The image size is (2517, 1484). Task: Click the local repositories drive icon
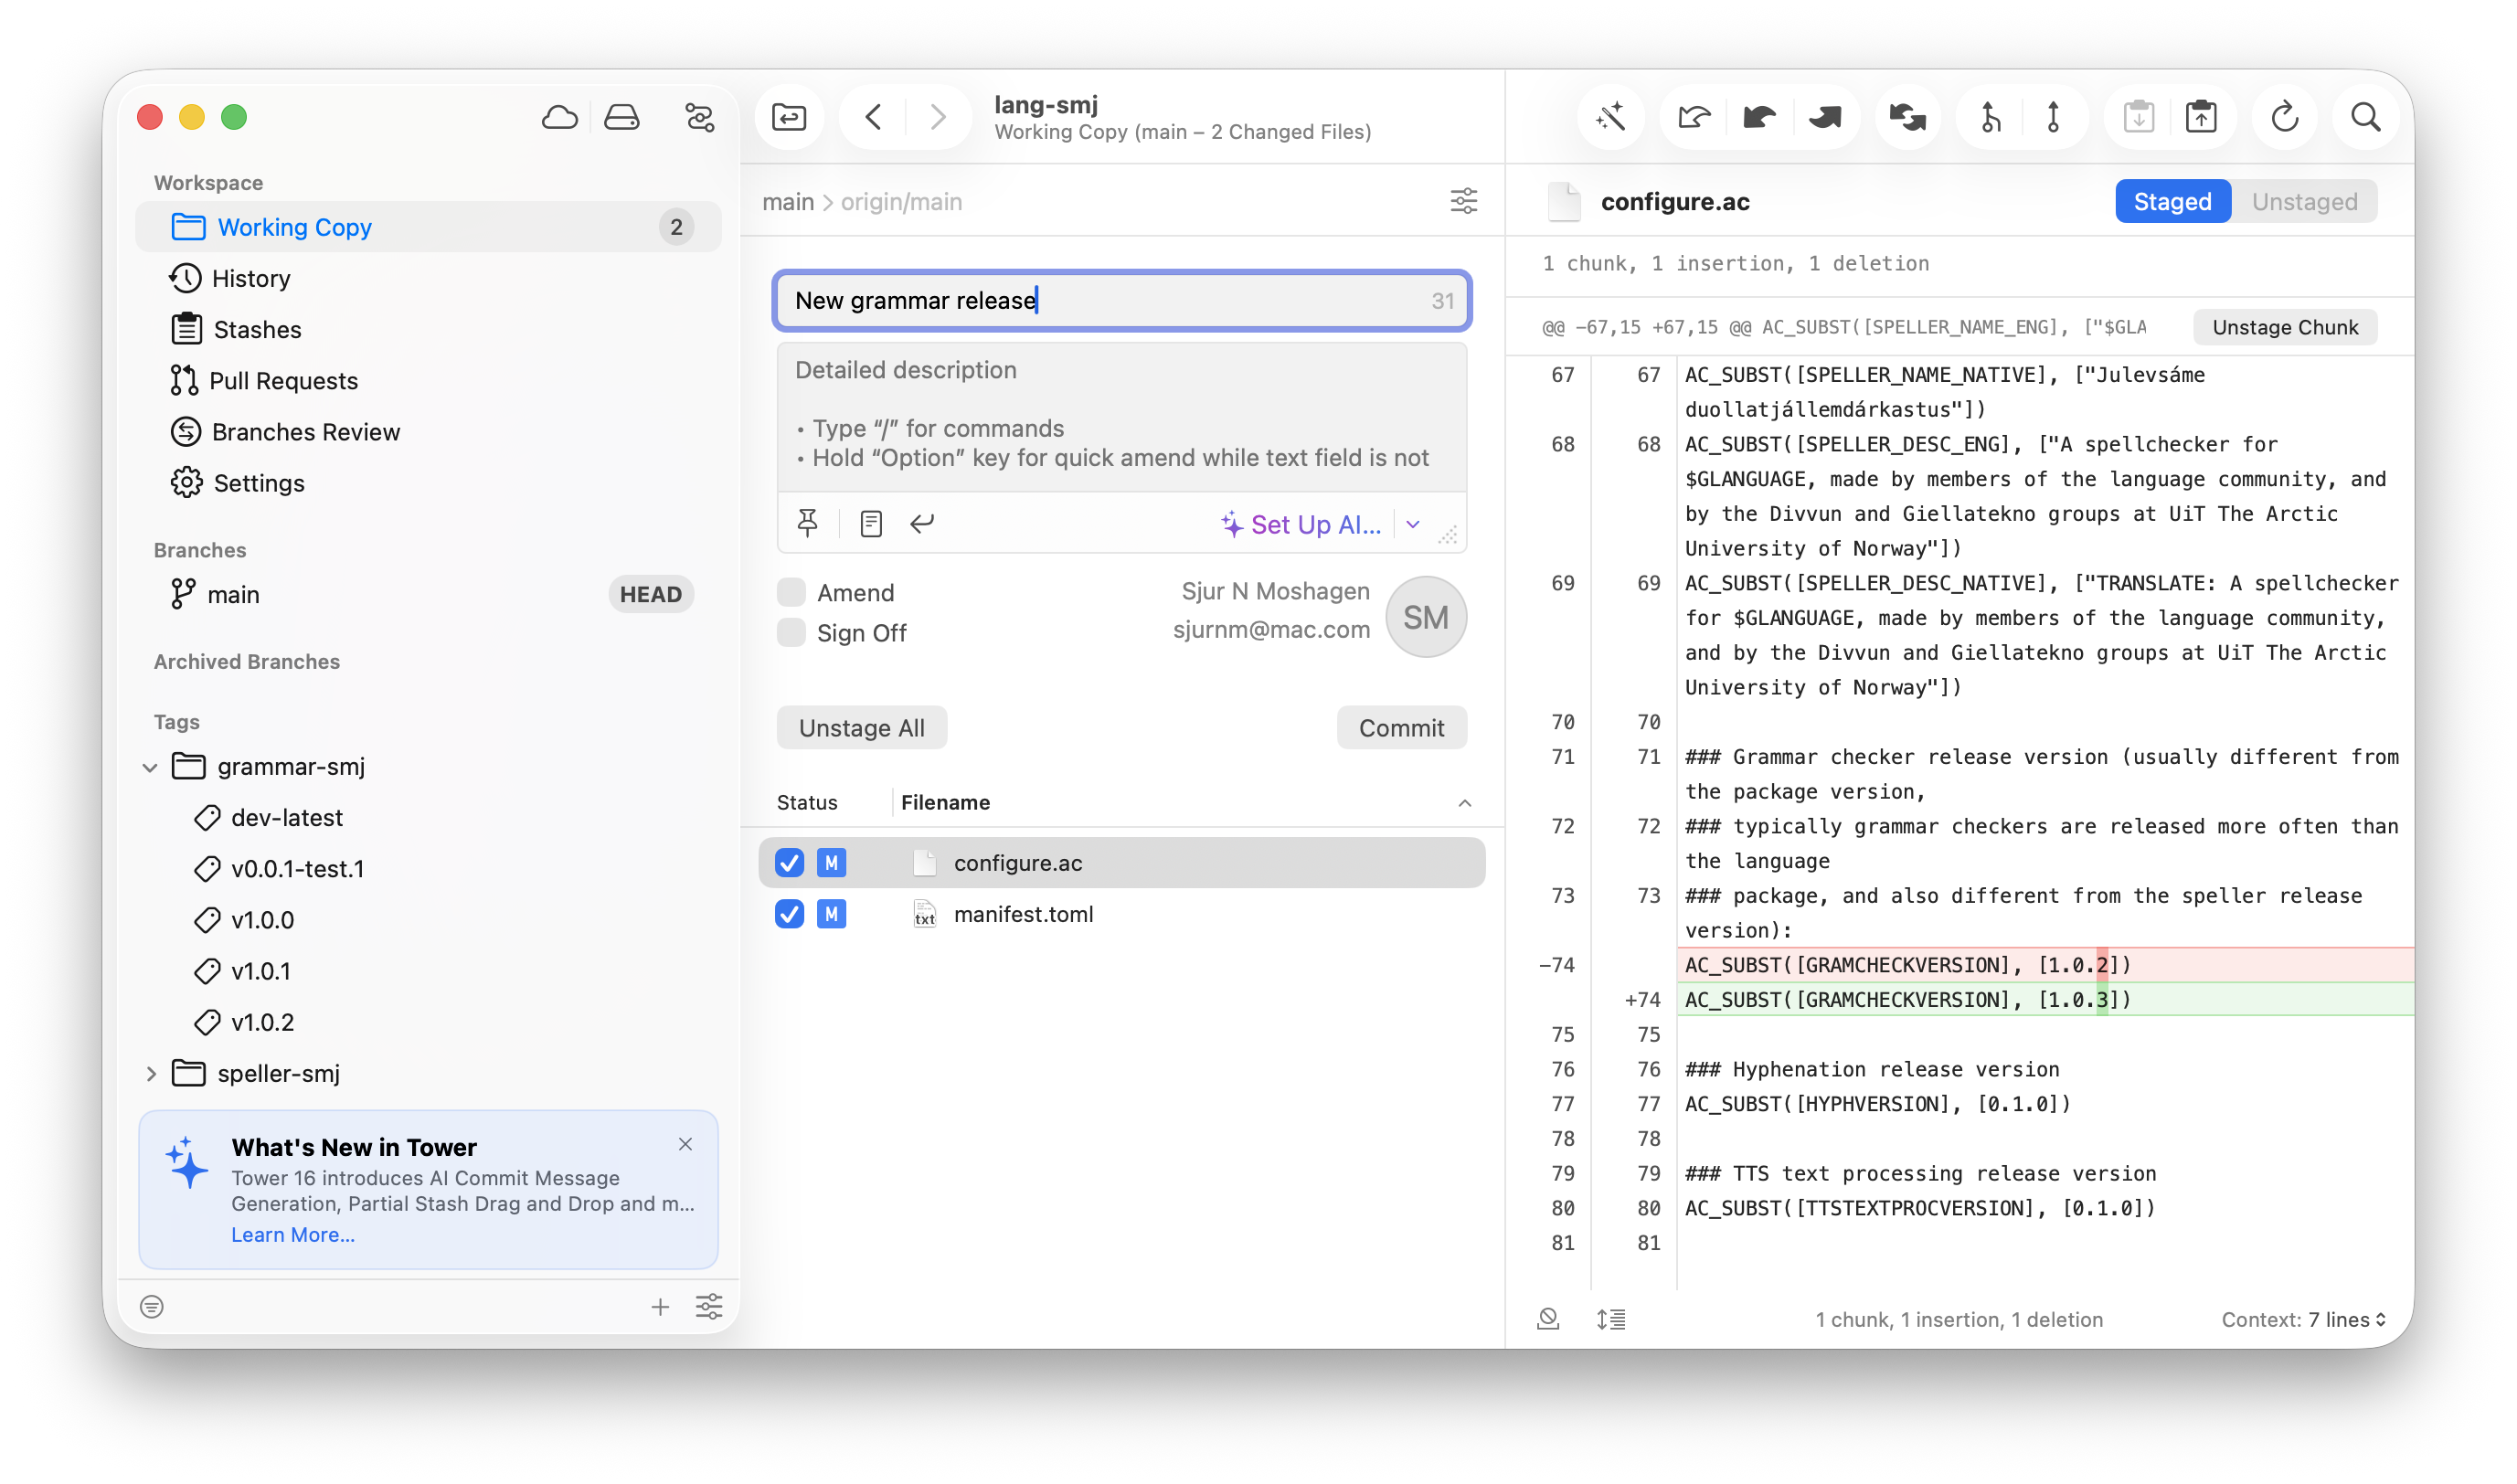621,118
